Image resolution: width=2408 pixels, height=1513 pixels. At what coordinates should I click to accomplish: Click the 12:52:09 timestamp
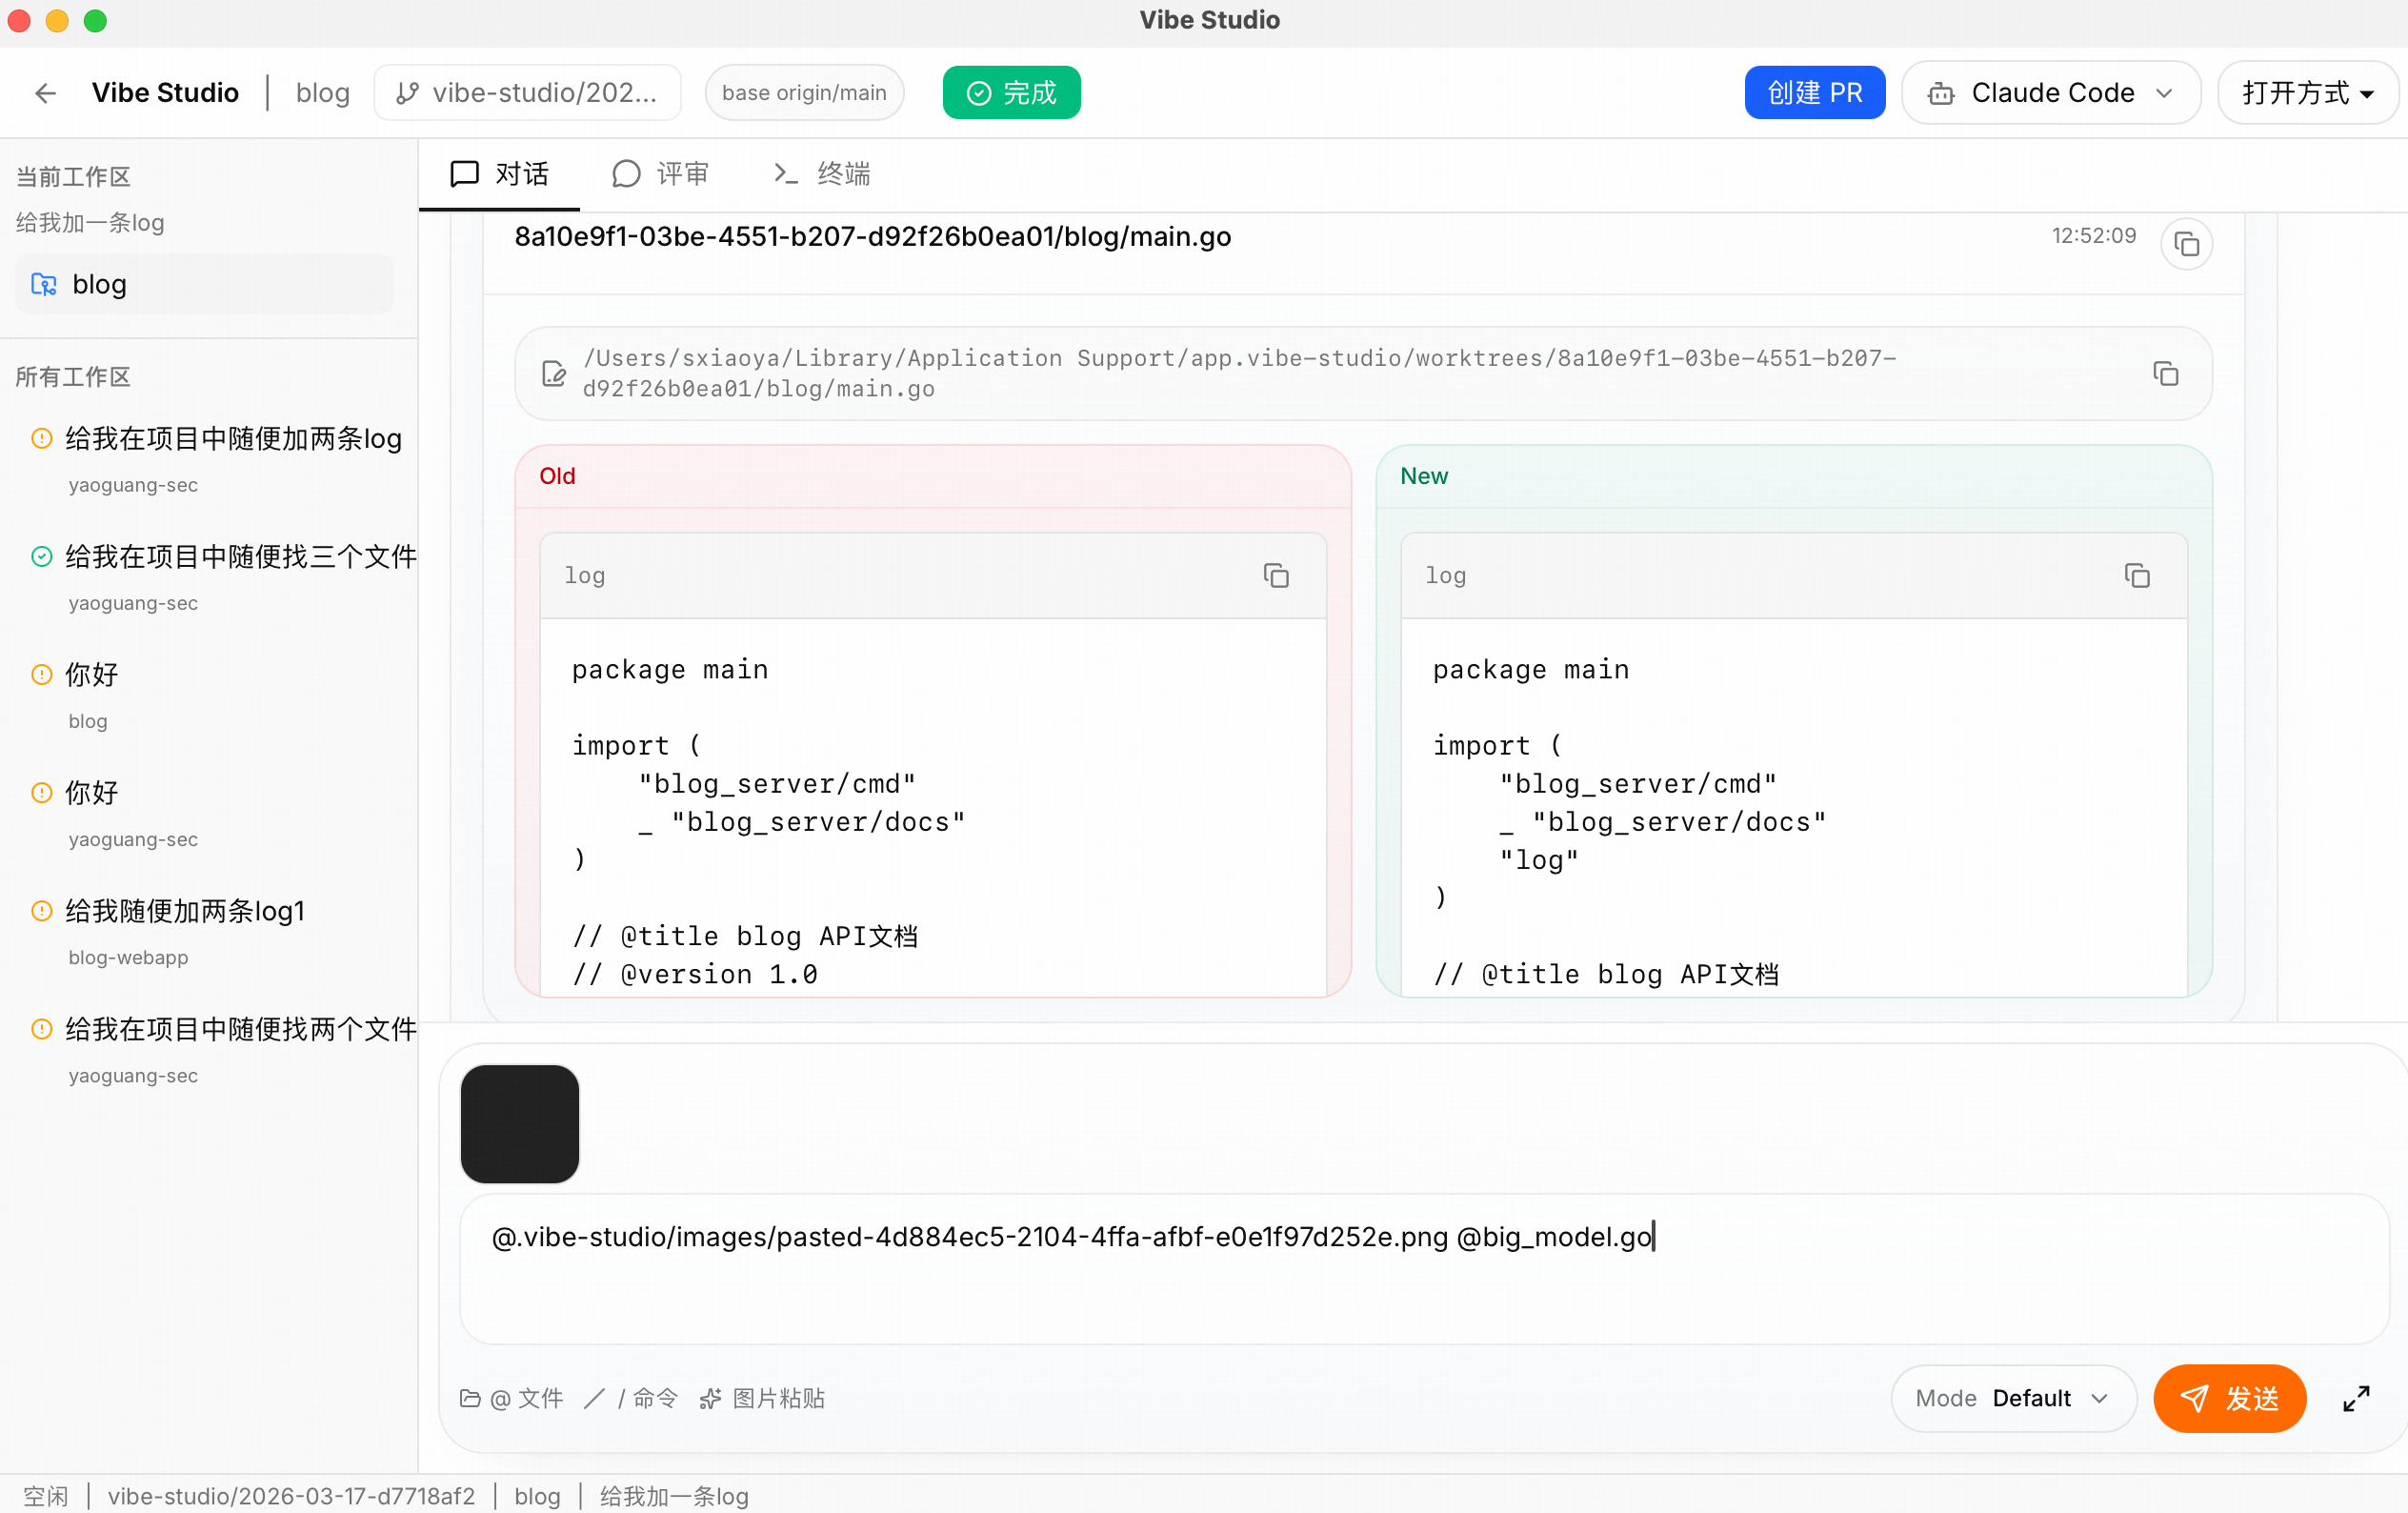[2094, 236]
